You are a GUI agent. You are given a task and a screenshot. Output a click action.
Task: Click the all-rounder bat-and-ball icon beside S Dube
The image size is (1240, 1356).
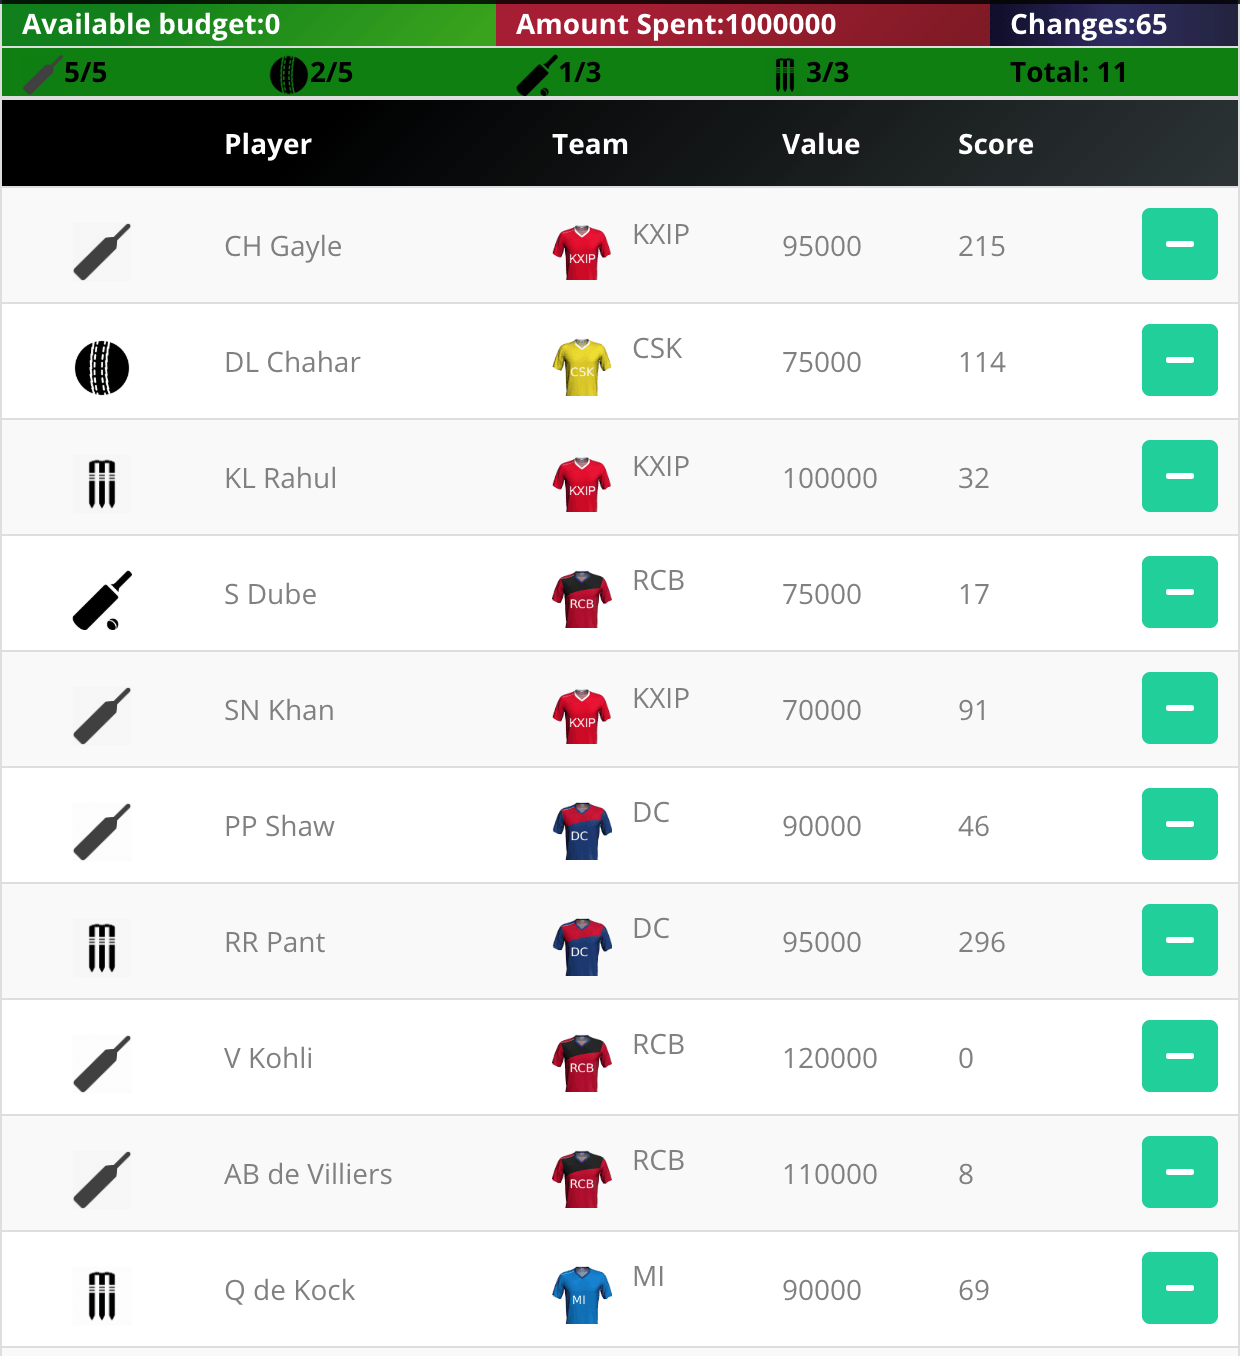coord(102,600)
